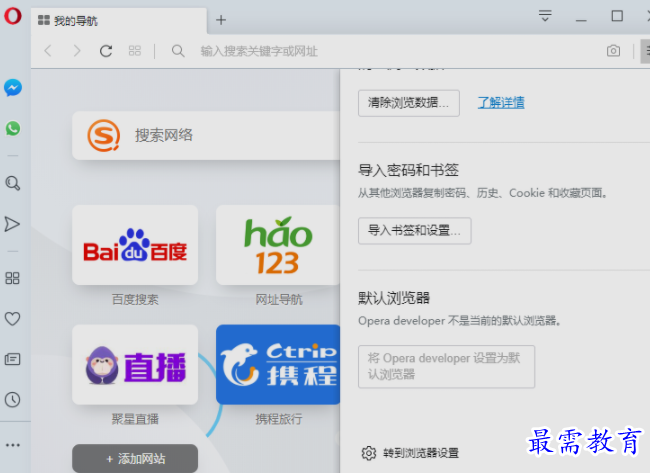Open history clock icon in sidebar
This screenshot has height=473, width=650.
[x=12, y=400]
